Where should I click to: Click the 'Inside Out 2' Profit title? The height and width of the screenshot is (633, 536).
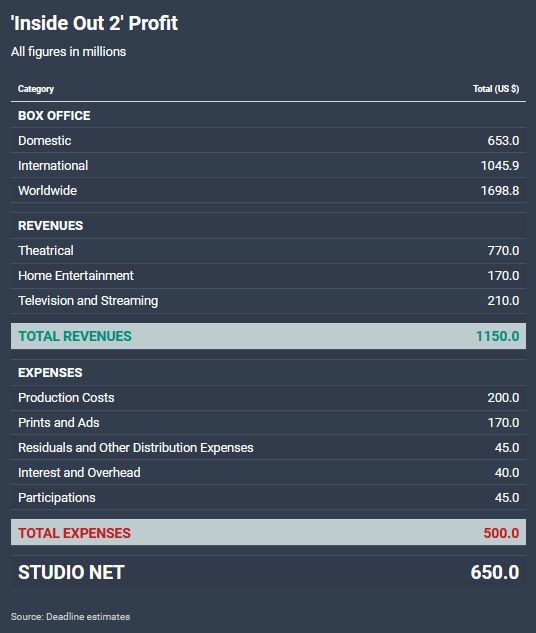[x=94, y=23]
